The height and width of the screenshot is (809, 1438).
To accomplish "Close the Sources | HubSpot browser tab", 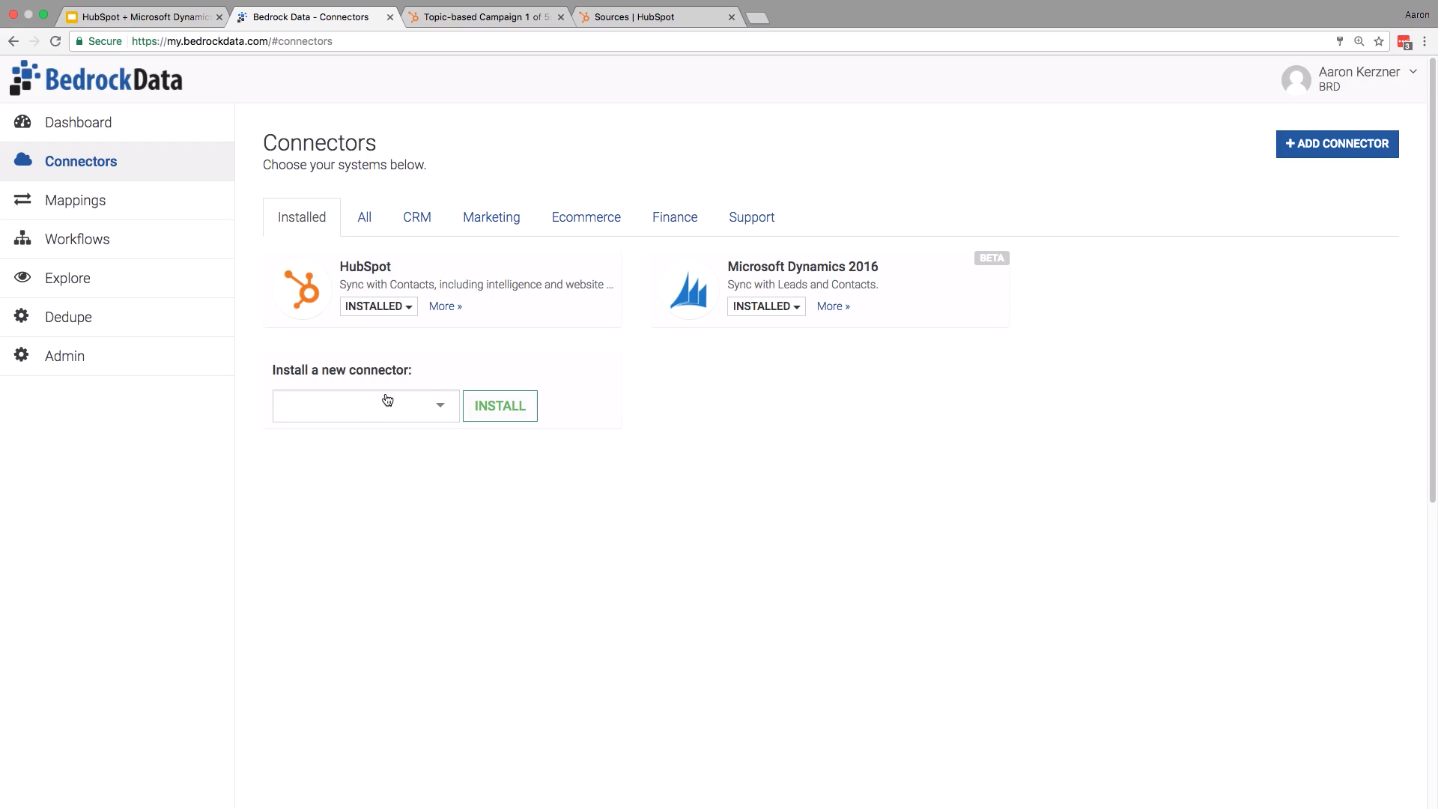I will [732, 17].
